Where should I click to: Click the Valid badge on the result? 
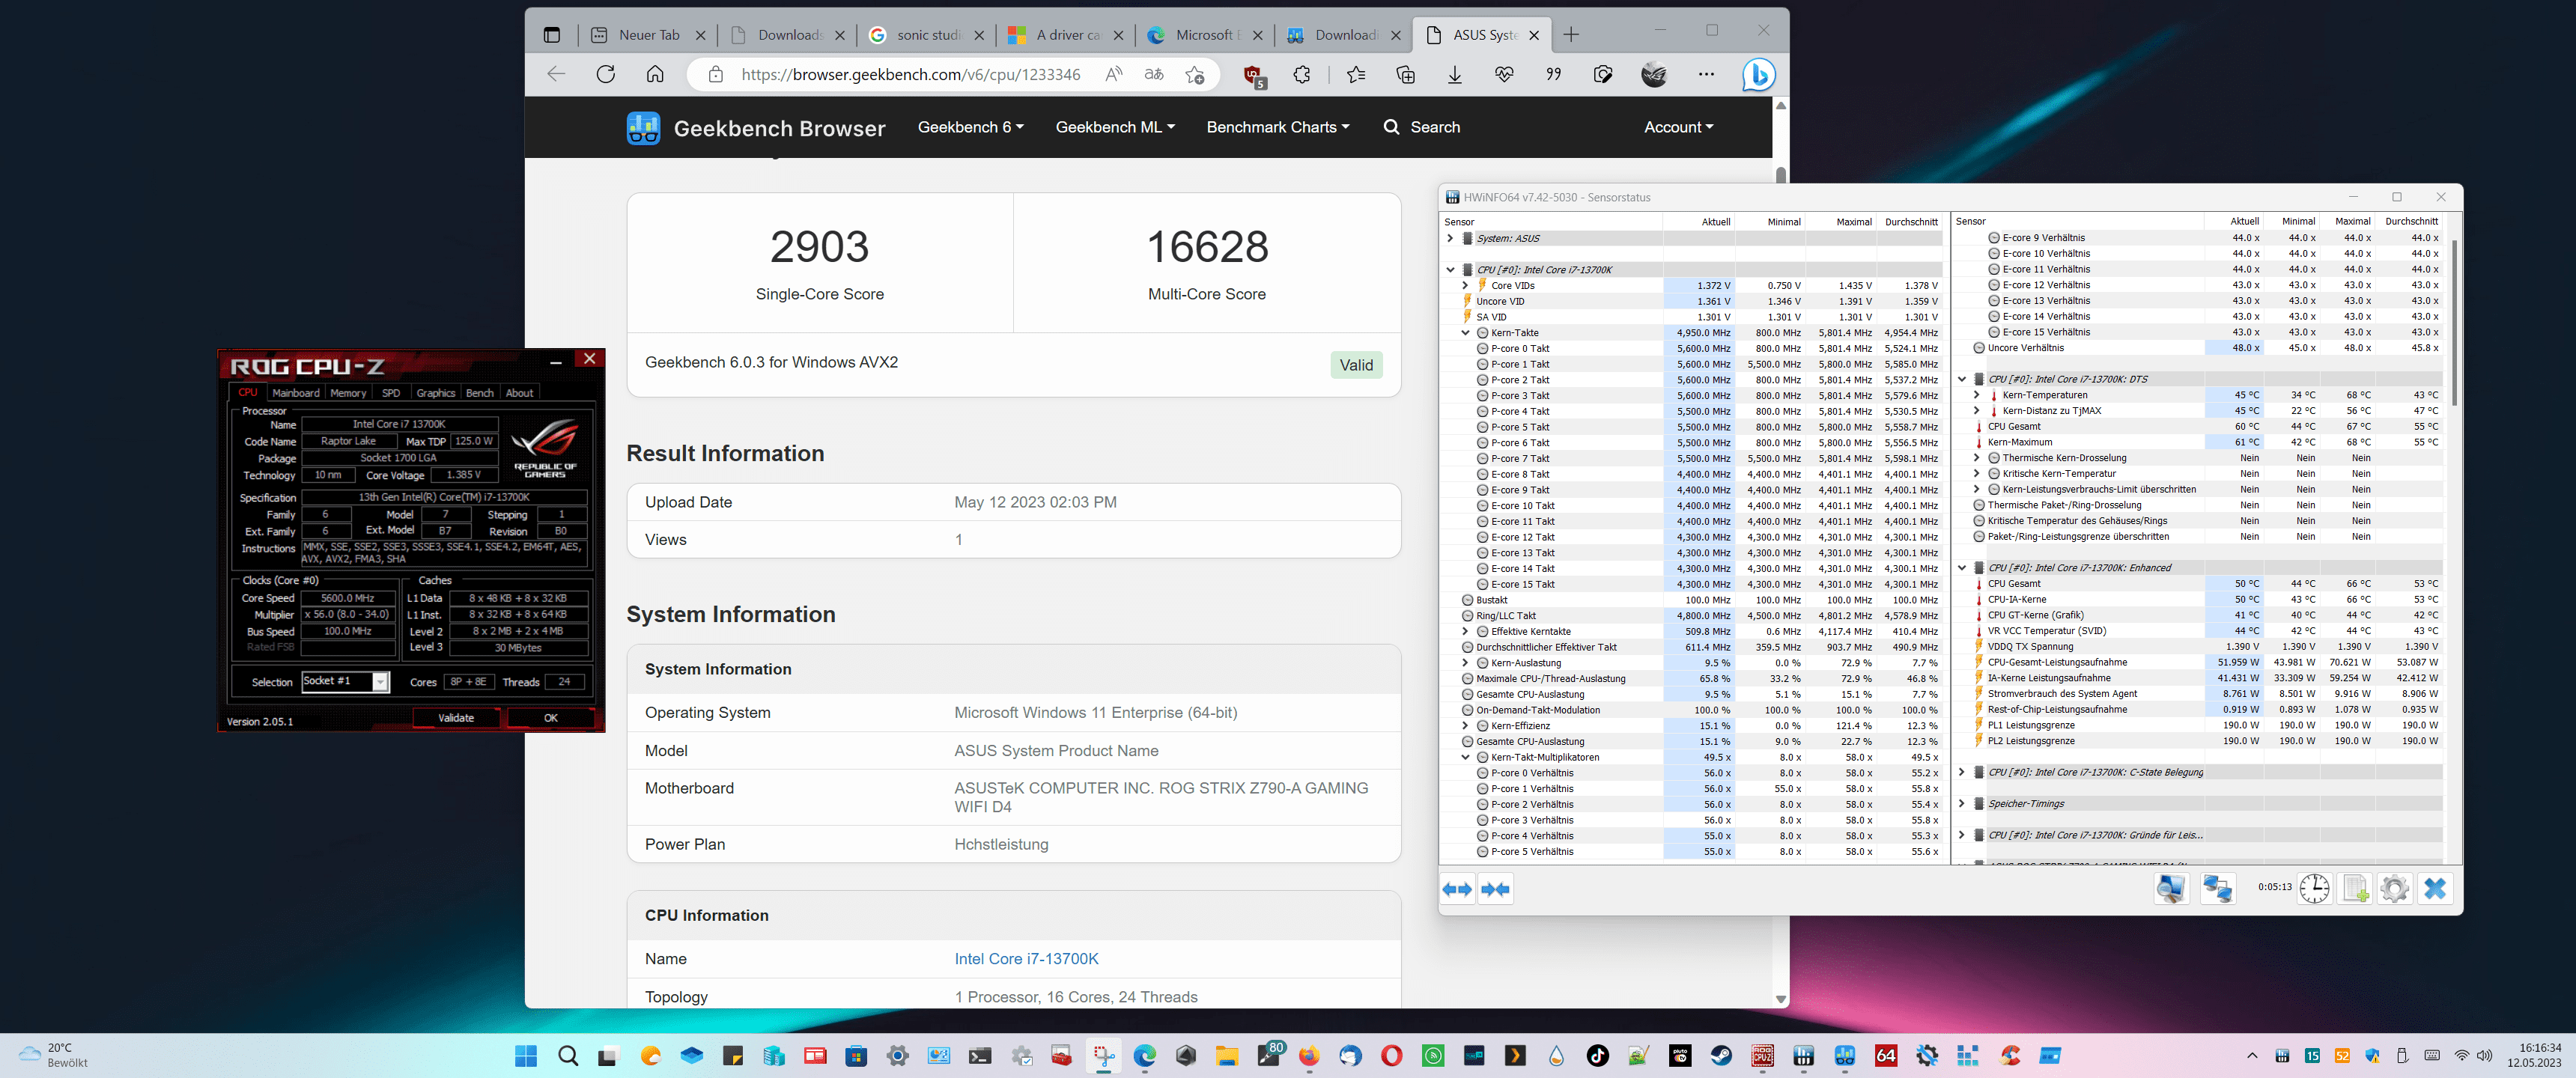(x=1356, y=365)
